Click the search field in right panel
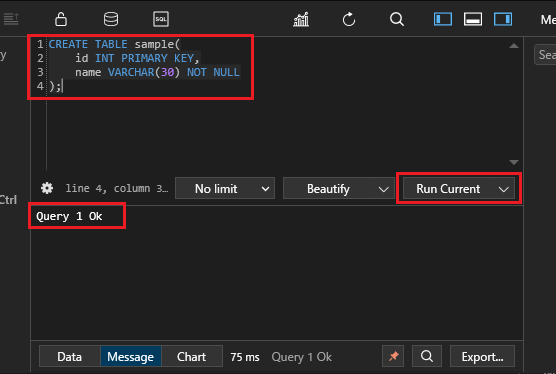The height and width of the screenshot is (374, 556). (545, 55)
